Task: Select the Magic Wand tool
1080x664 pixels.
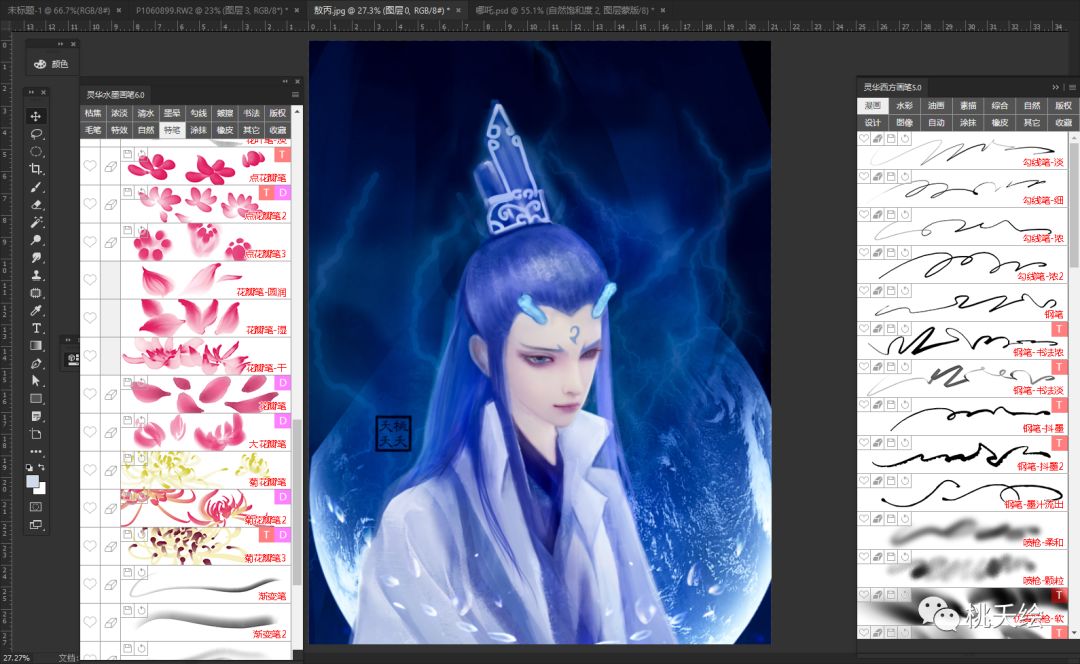Action: coord(37,222)
